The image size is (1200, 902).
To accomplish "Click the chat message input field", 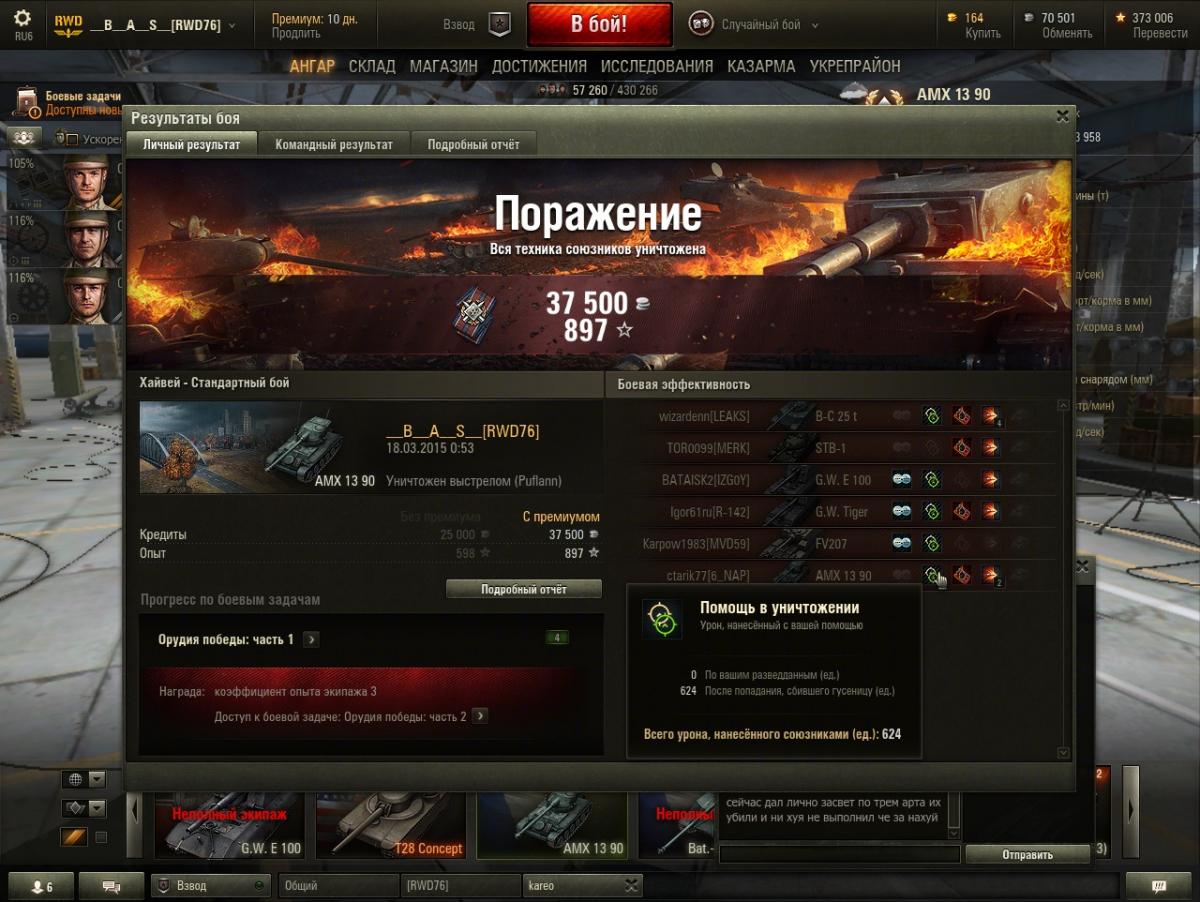I will 838,855.
